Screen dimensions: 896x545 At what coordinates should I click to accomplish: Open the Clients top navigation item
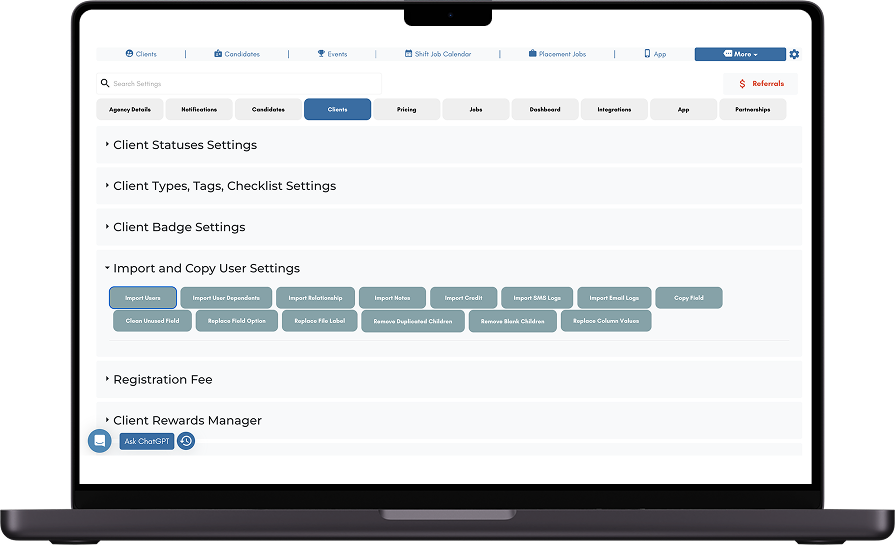tap(141, 54)
